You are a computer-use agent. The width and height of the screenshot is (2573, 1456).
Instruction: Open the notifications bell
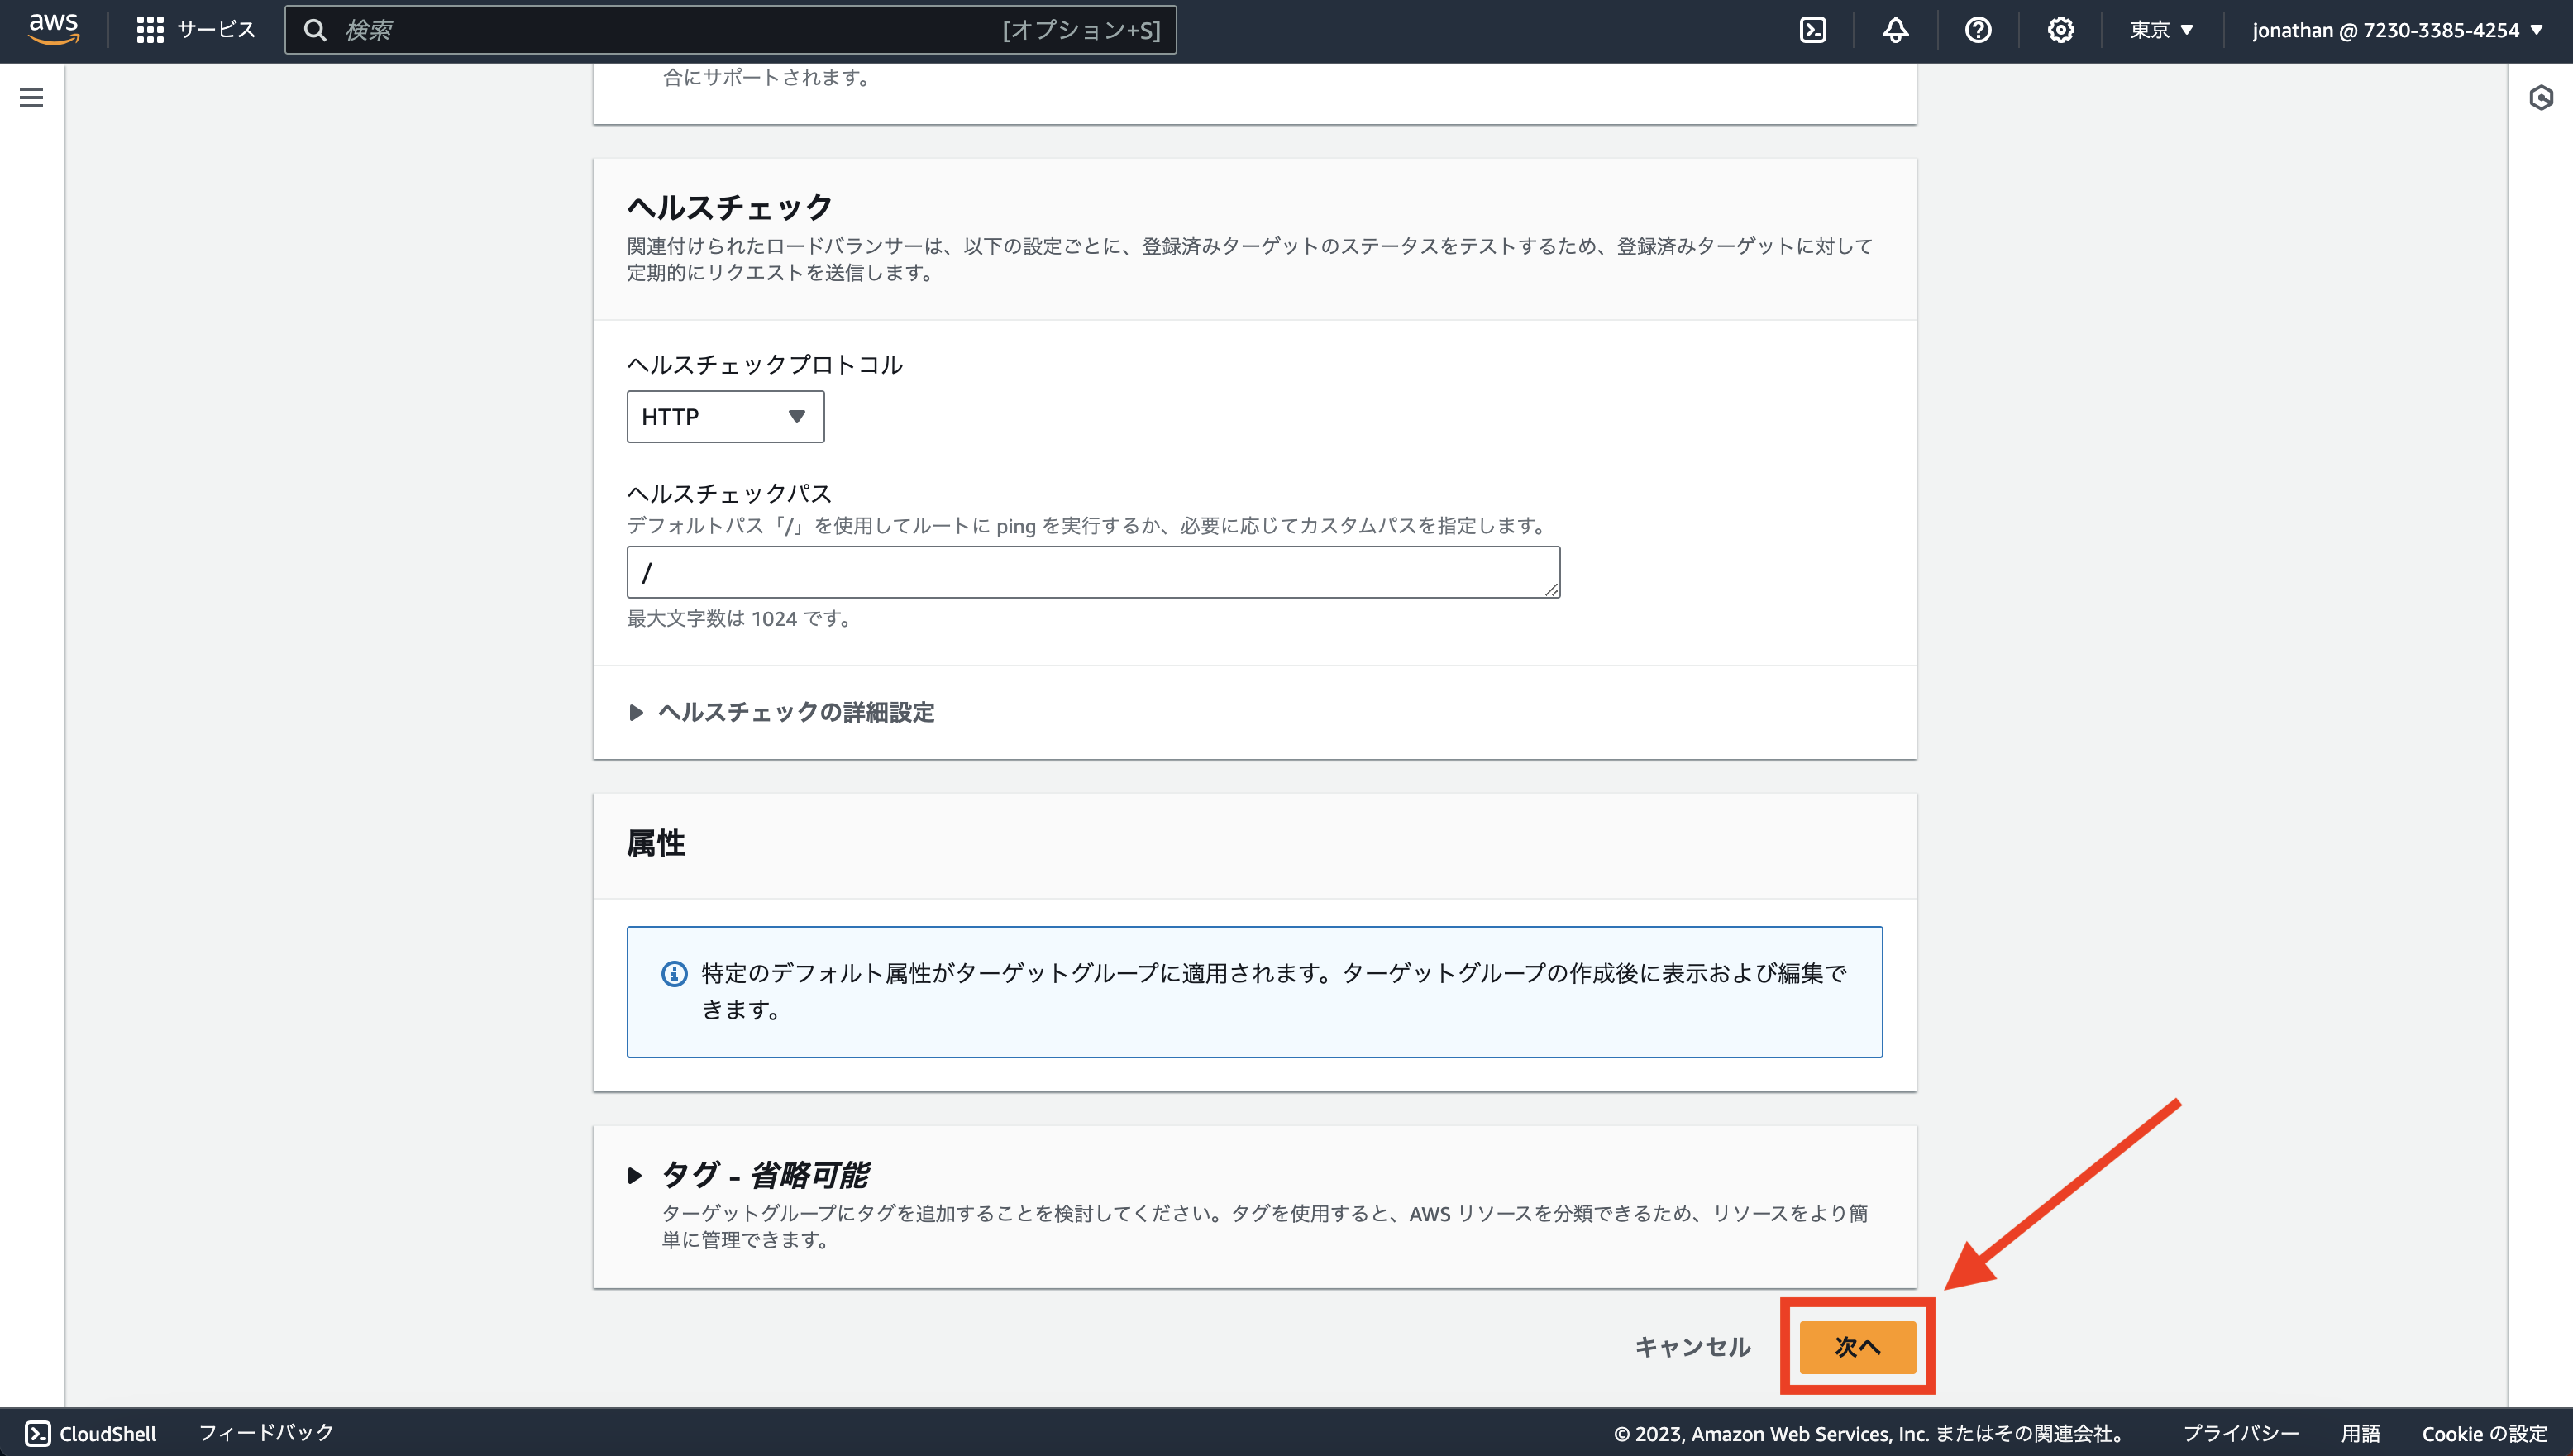pos(1896,29)
